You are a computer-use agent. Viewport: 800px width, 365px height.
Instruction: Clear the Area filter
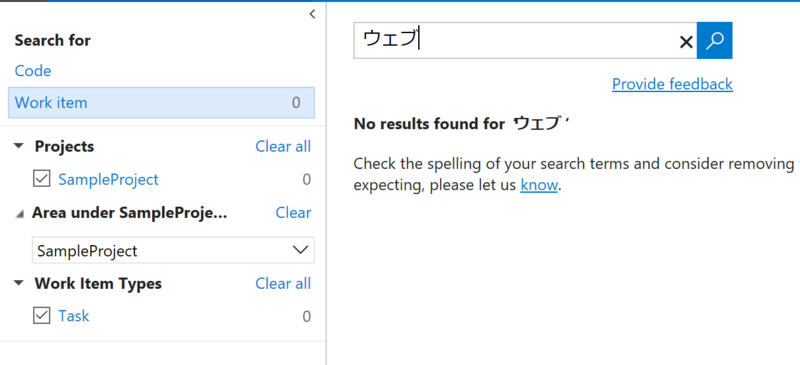293,213
